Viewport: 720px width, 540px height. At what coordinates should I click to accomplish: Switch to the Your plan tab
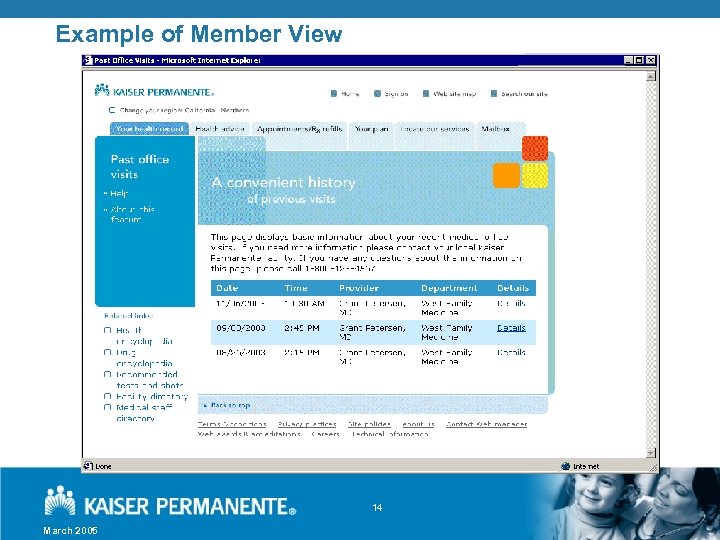371,129
